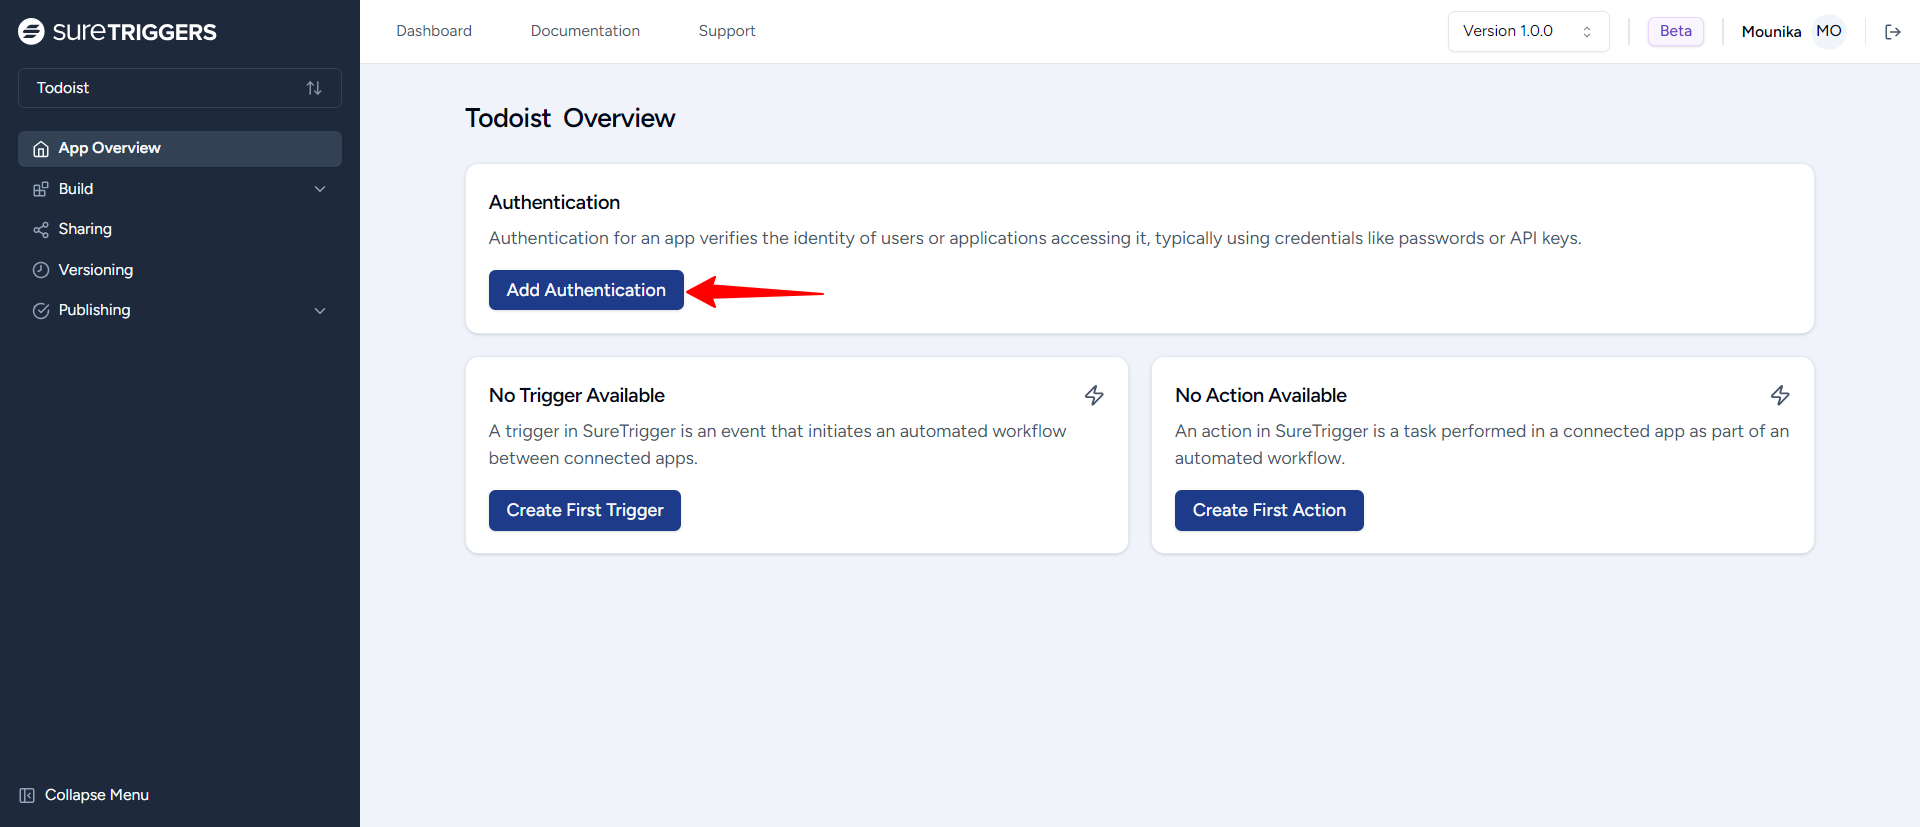
Task: Click the Versioning clock icon
Action: coord(41,270)
